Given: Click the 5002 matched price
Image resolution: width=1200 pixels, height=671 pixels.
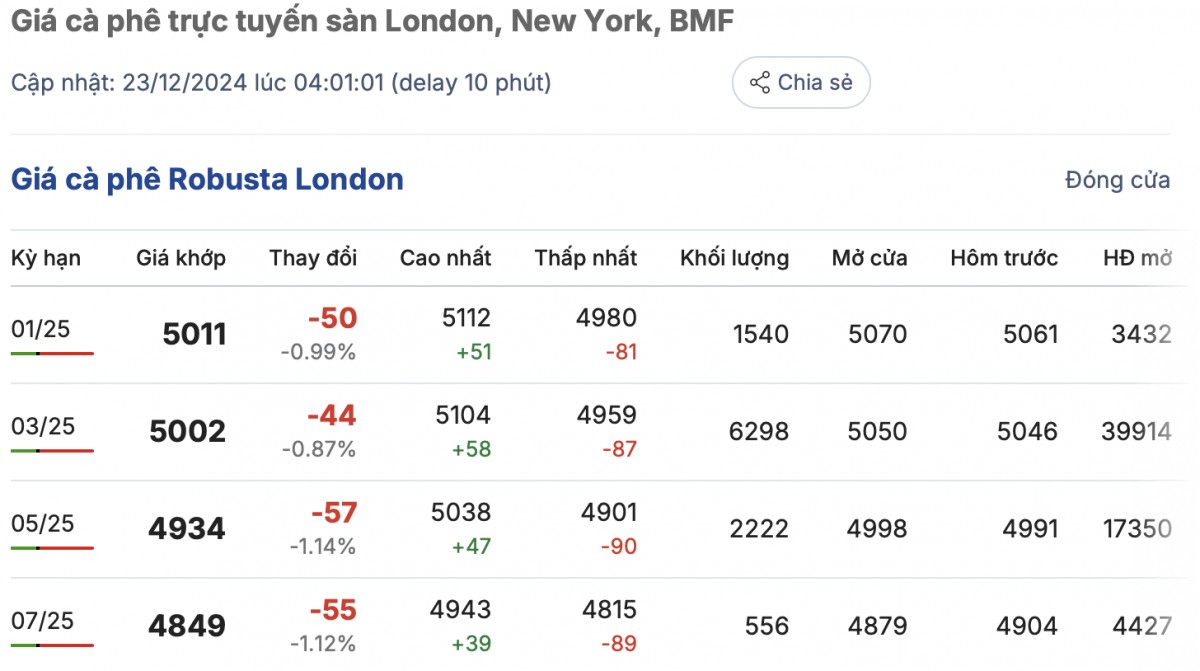Looking at the screenshot, I should 188,432.
